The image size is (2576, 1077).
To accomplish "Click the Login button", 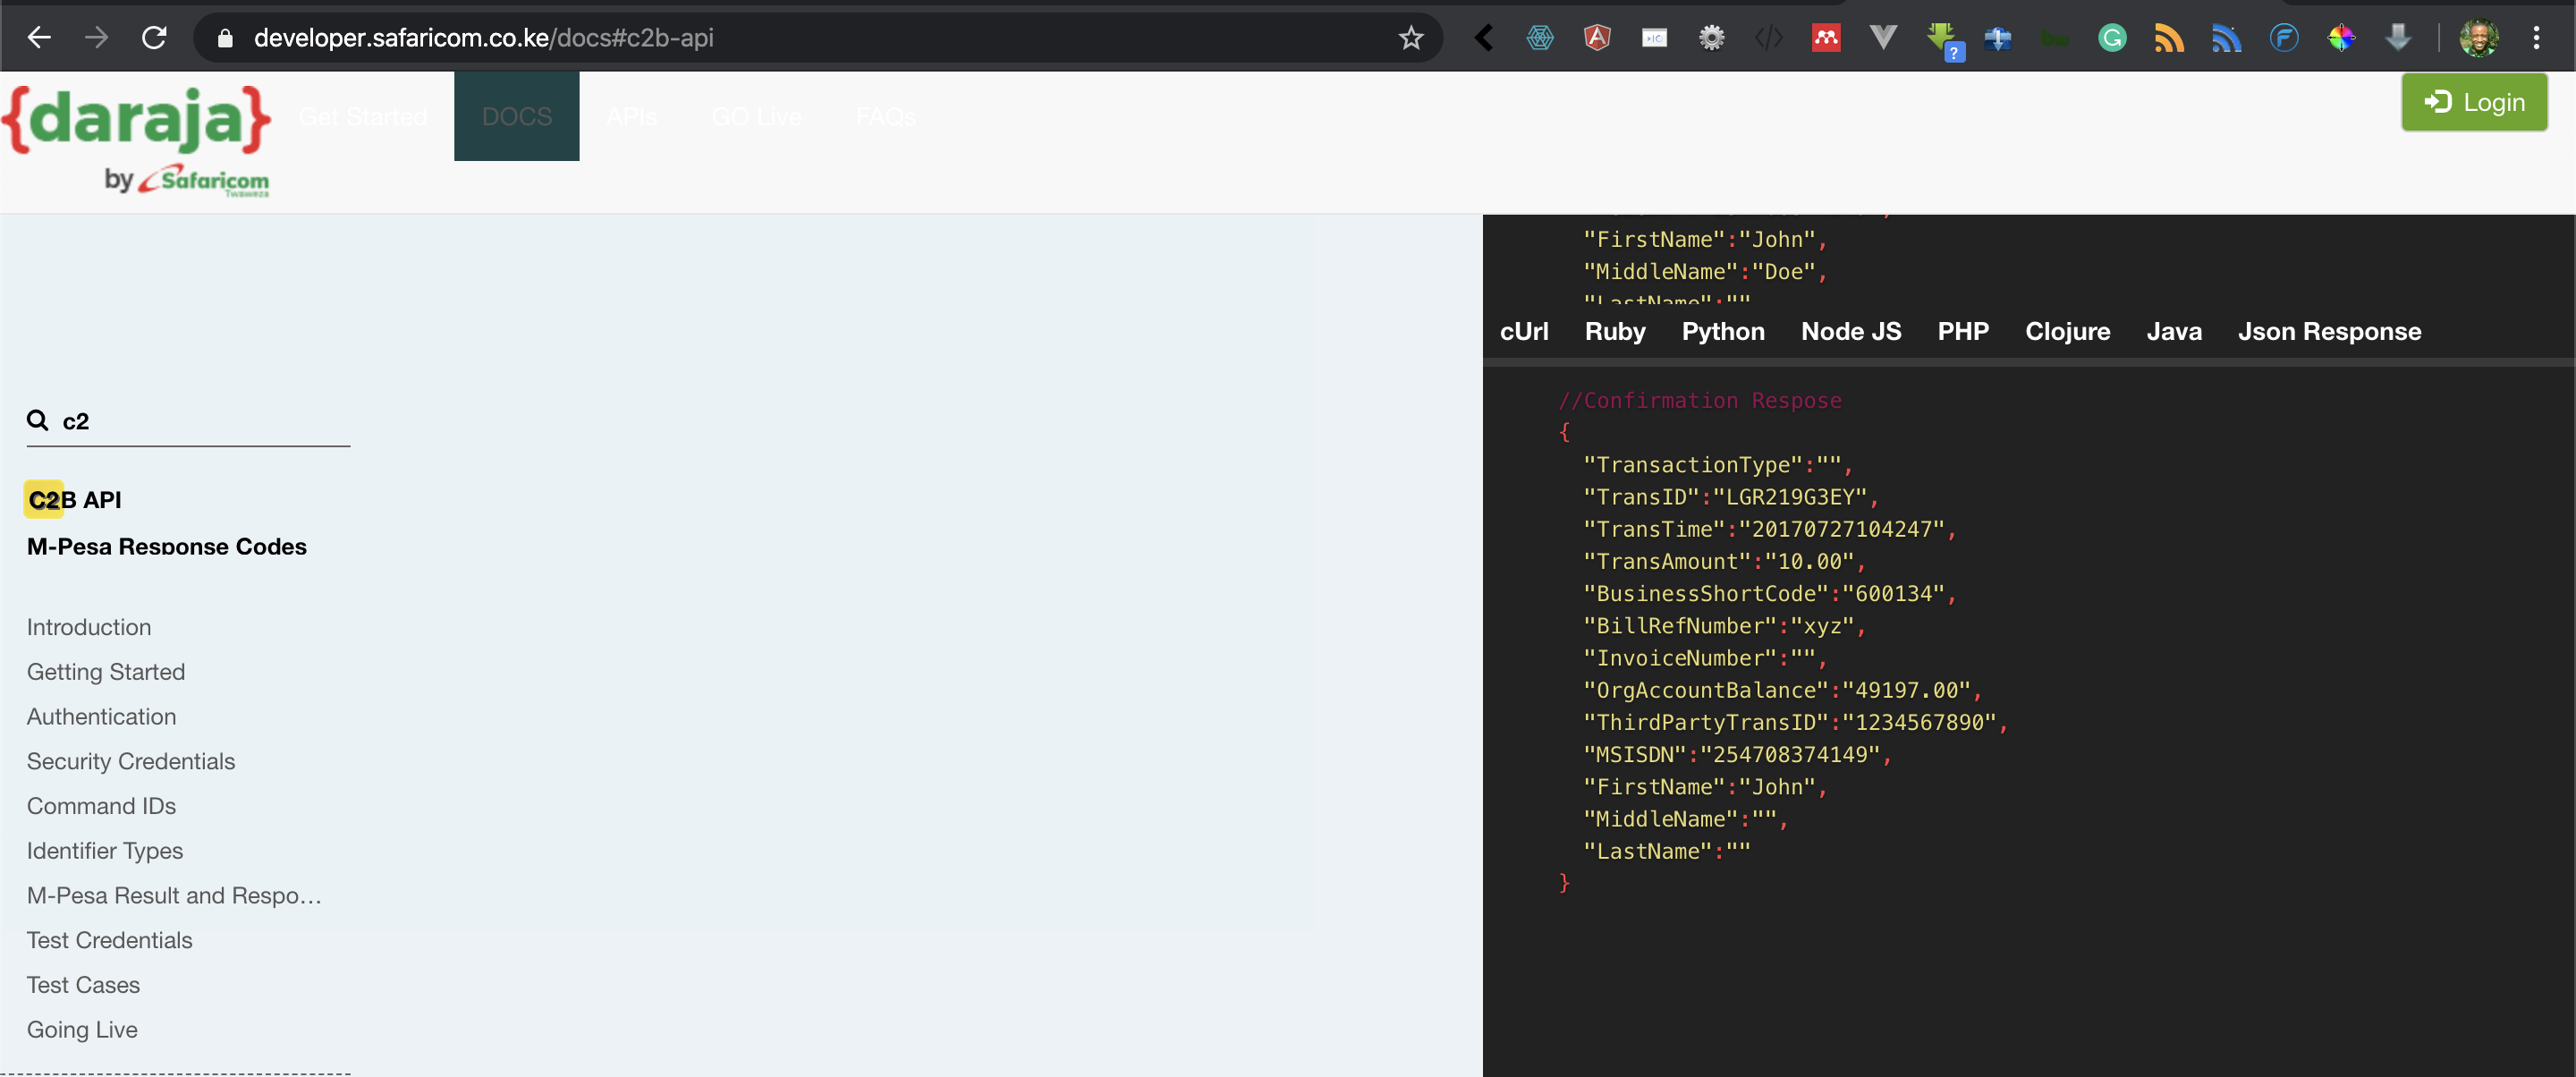I will pyautogui.click(x=2474, y=102).
